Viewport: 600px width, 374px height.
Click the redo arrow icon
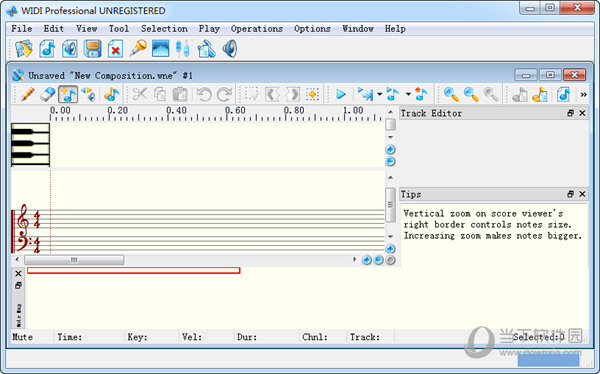pyautogui.click(x=224, y=94)
